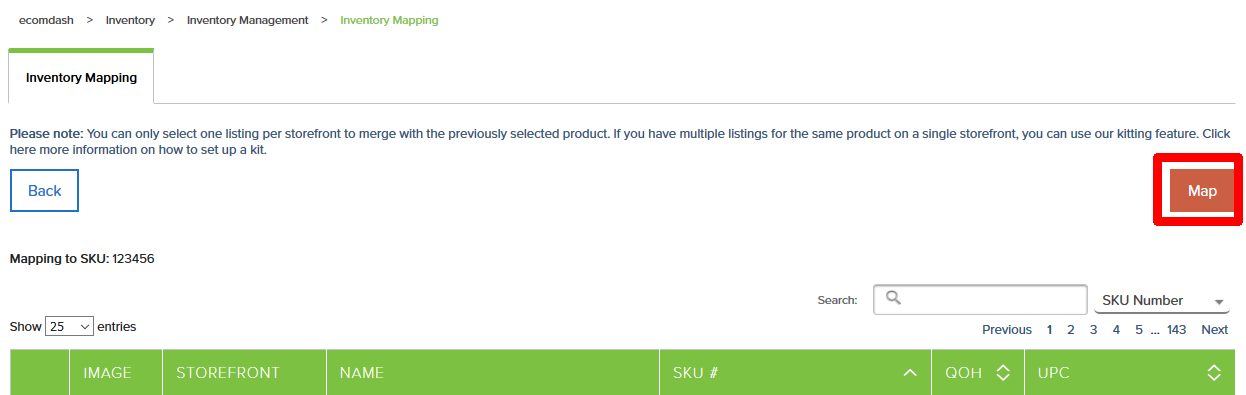The width and height of the screenshot is (1246, 395).
Task: Toggle sort arrows on UPC column
Action: point(1214,373)
